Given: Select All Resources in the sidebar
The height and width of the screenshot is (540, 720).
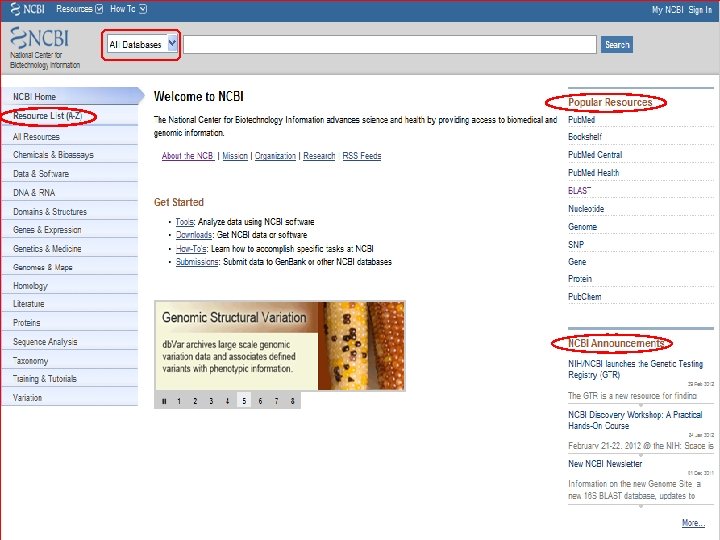Looking at the screenshot, I should coord(70,136).
